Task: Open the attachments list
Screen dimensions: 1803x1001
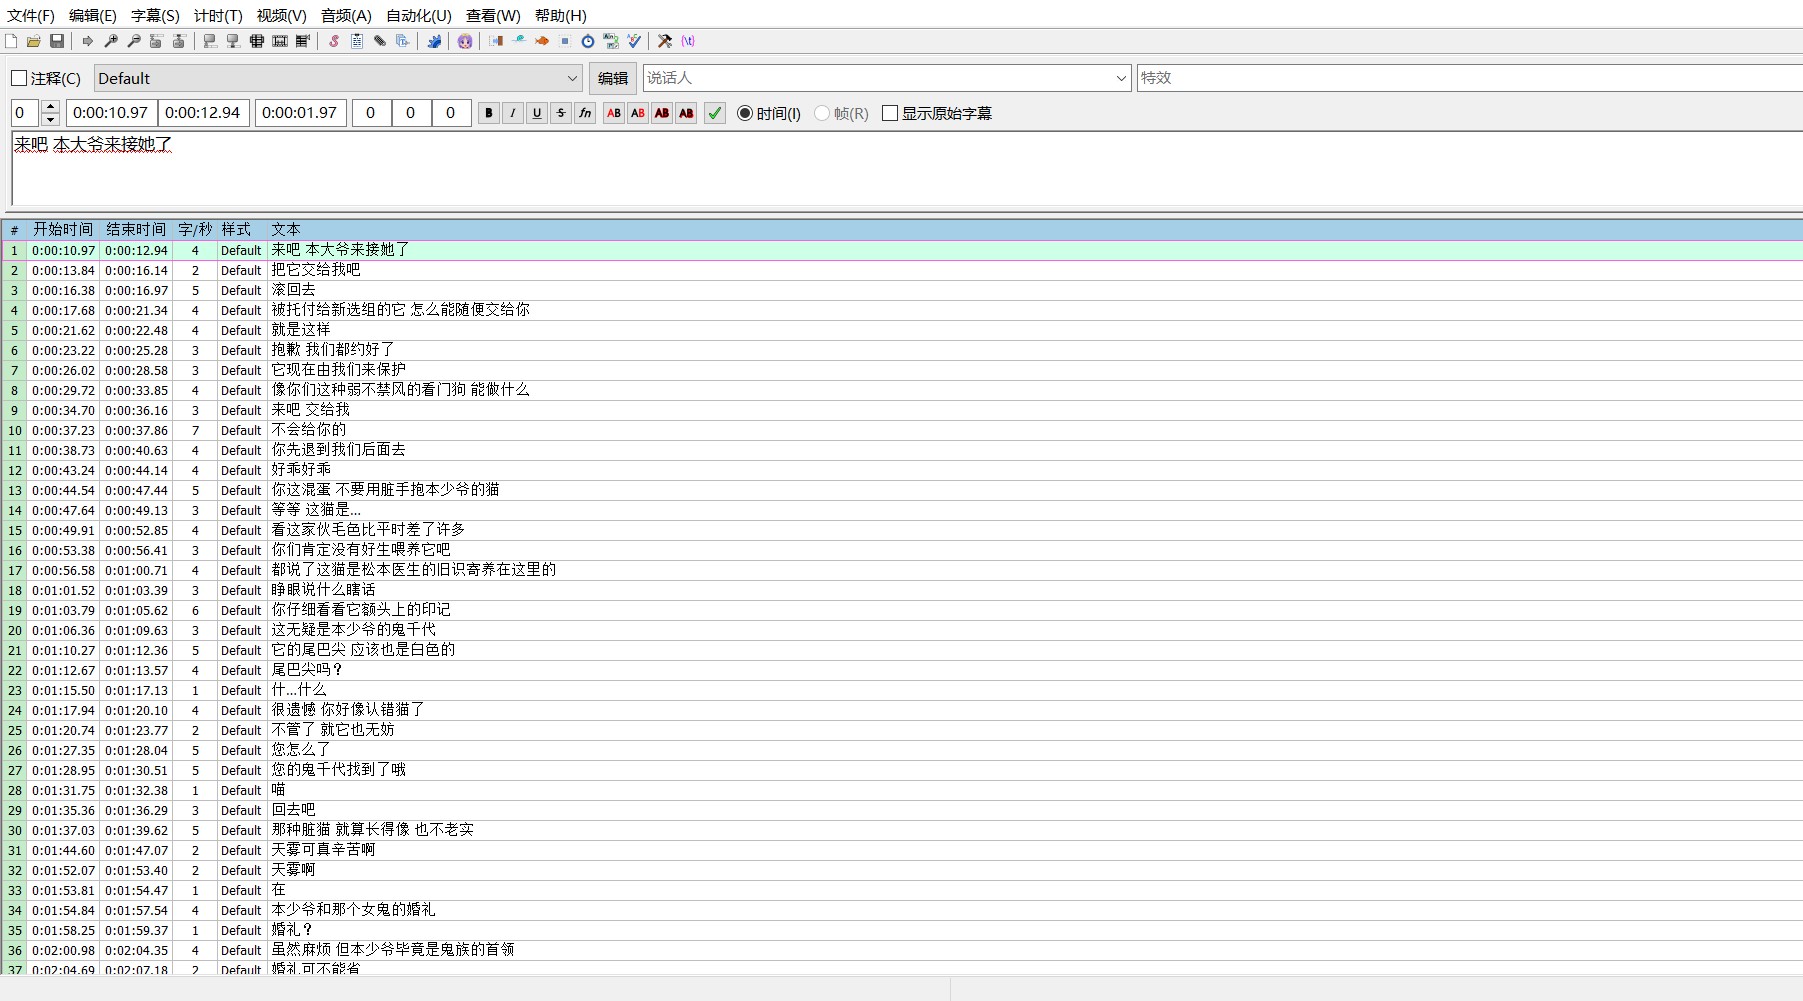Action: [380, 41]
